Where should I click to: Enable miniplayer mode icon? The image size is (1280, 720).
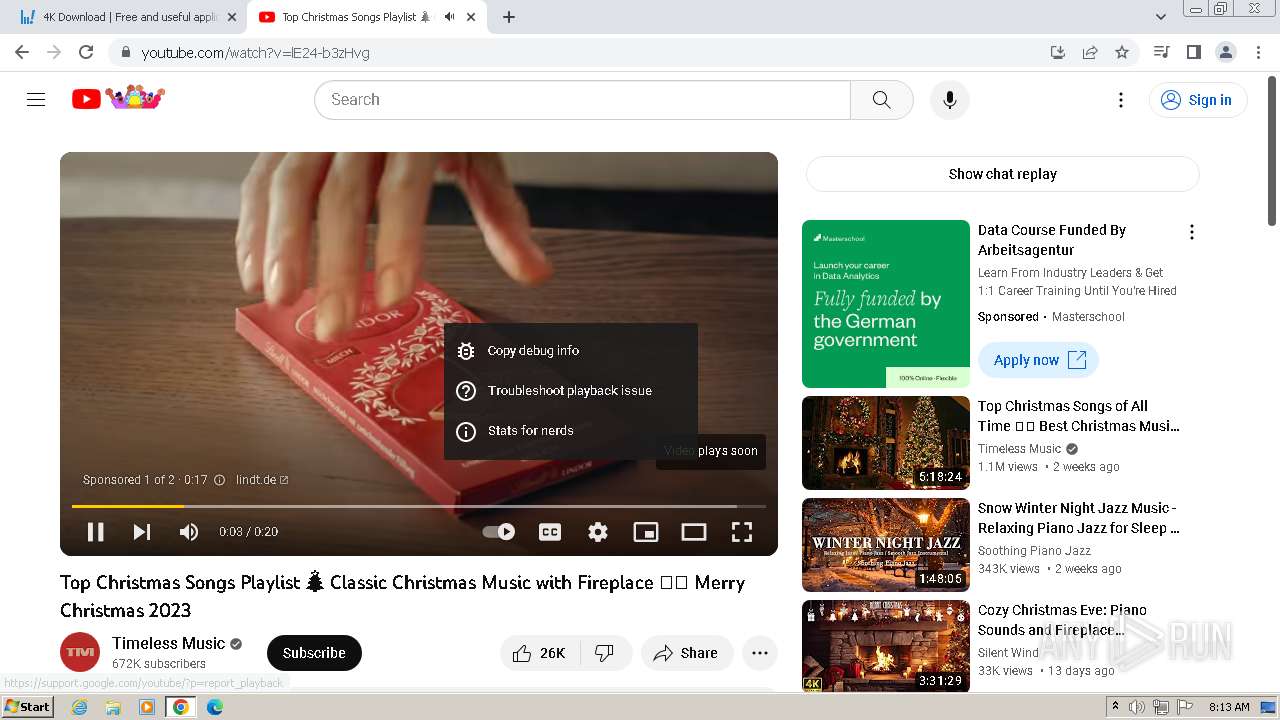pos(646,532)
